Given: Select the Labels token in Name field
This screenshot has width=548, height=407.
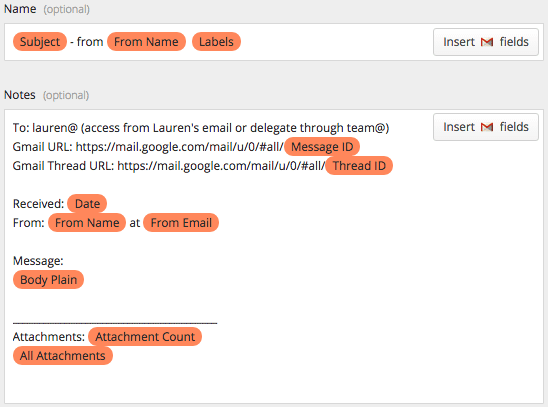Looking at the screenshot, I should 216,42.
